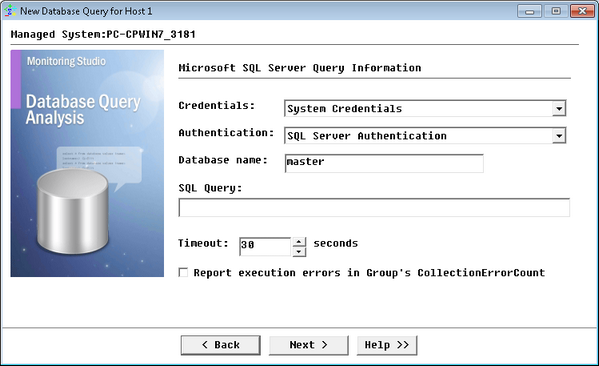Image resolution: width=599 pixels, height=366 pixels.
Task: Select the SQL Server Authentication combo box
Action: (425, 136)
